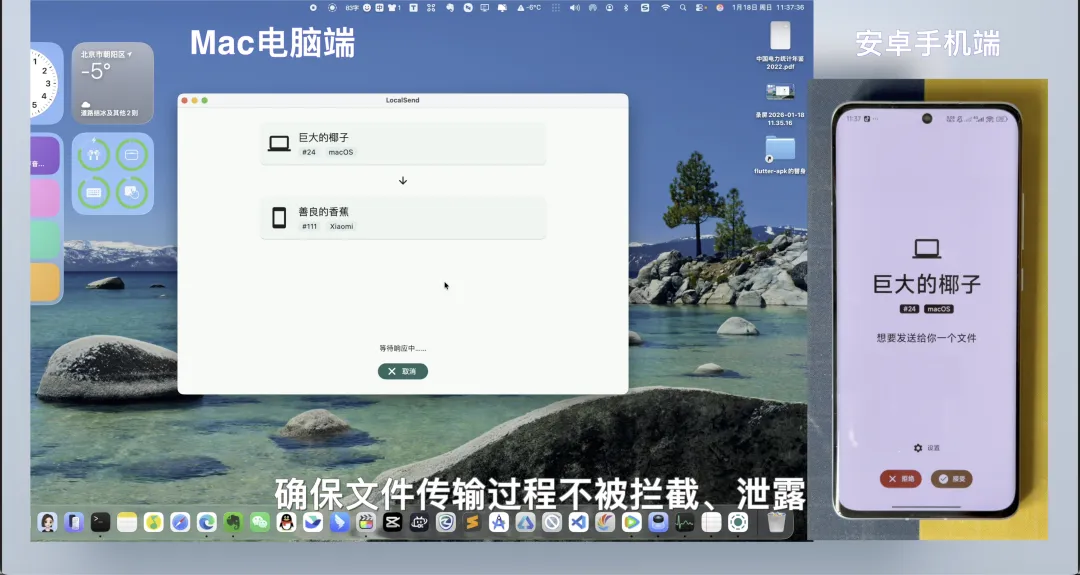
Task: Click the phone icon beside 善良的香蕉
Action: pyautogui.click(x=279, y=218)
